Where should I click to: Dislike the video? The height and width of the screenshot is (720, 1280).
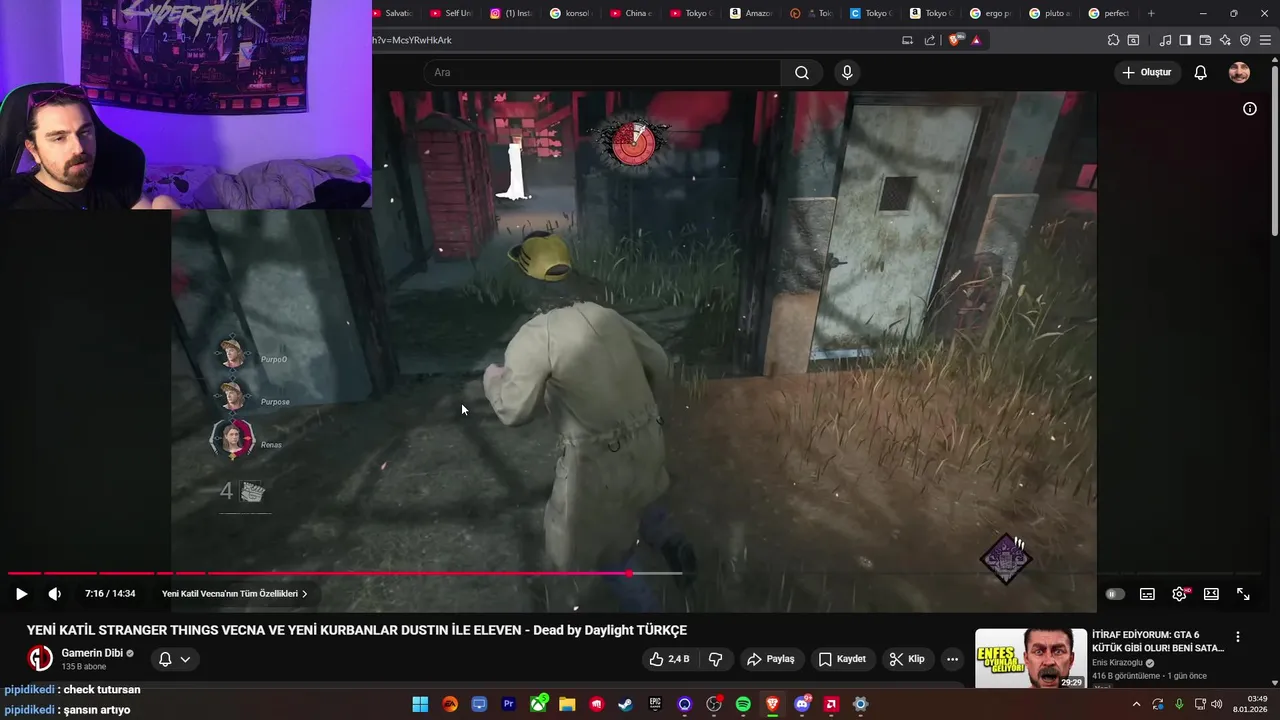(x=716, y=659)
